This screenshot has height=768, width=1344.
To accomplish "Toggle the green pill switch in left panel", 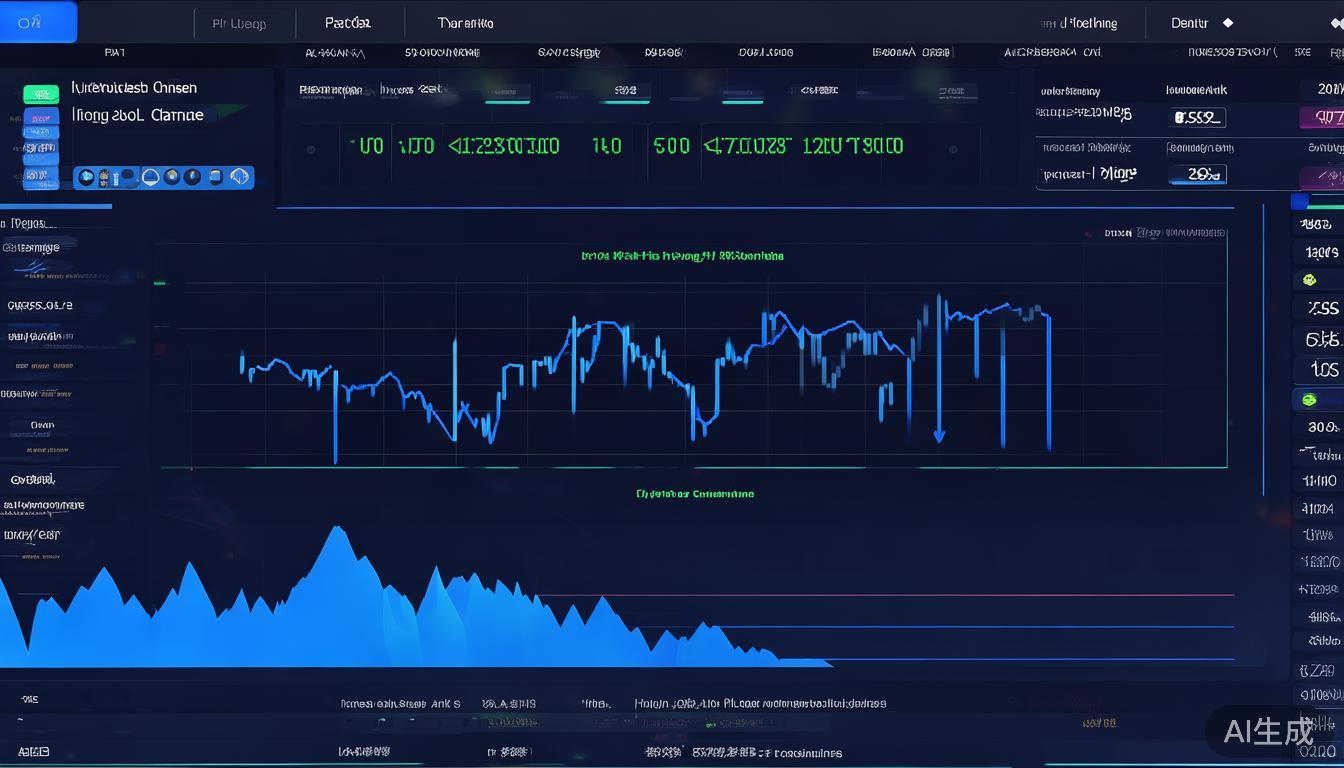I will point(40,94).
